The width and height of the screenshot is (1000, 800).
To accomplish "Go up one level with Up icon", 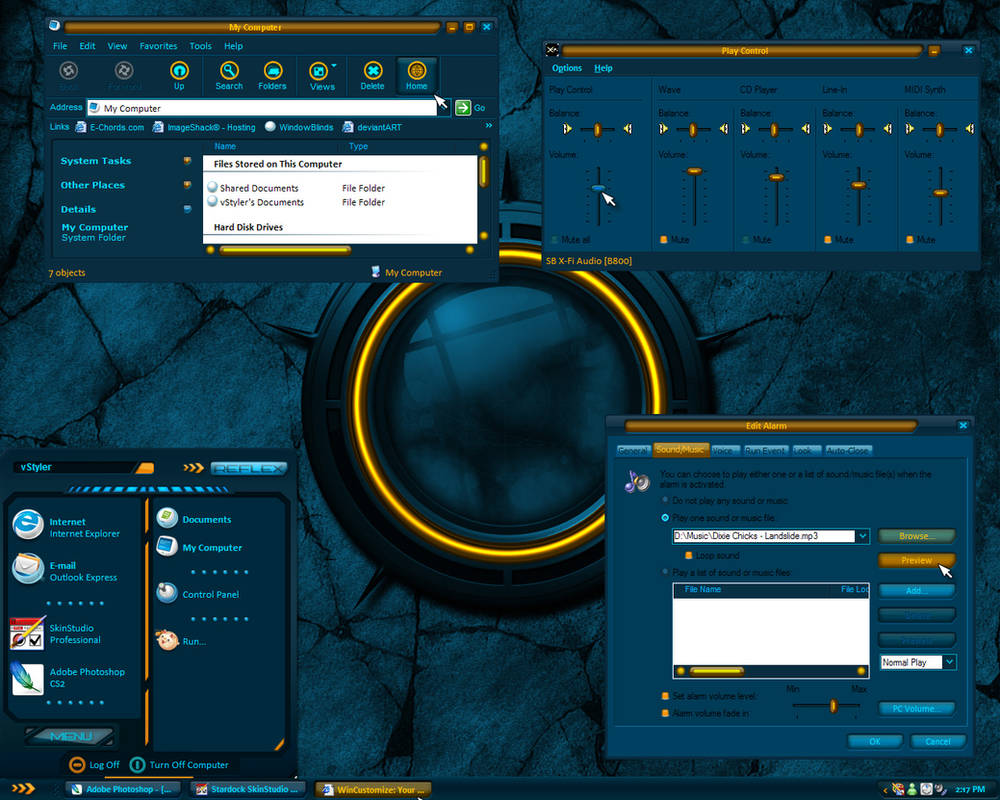I will click(x=179, y=75).
